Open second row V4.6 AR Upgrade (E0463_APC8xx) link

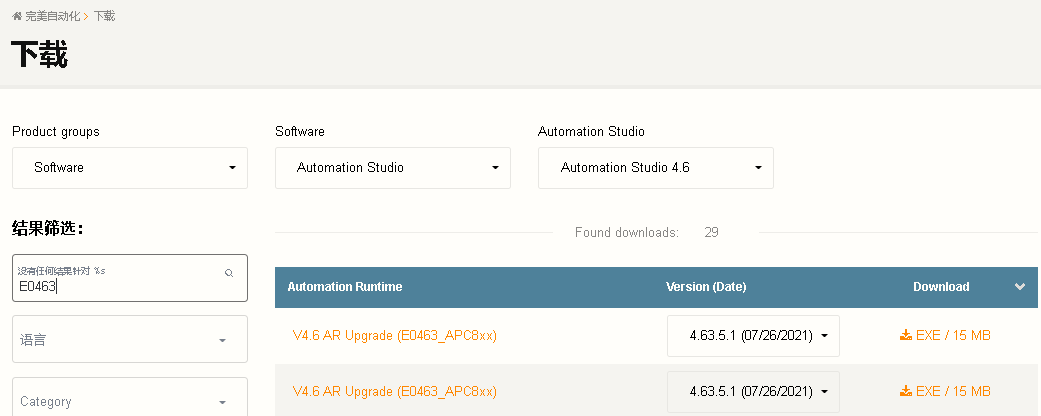394,391
